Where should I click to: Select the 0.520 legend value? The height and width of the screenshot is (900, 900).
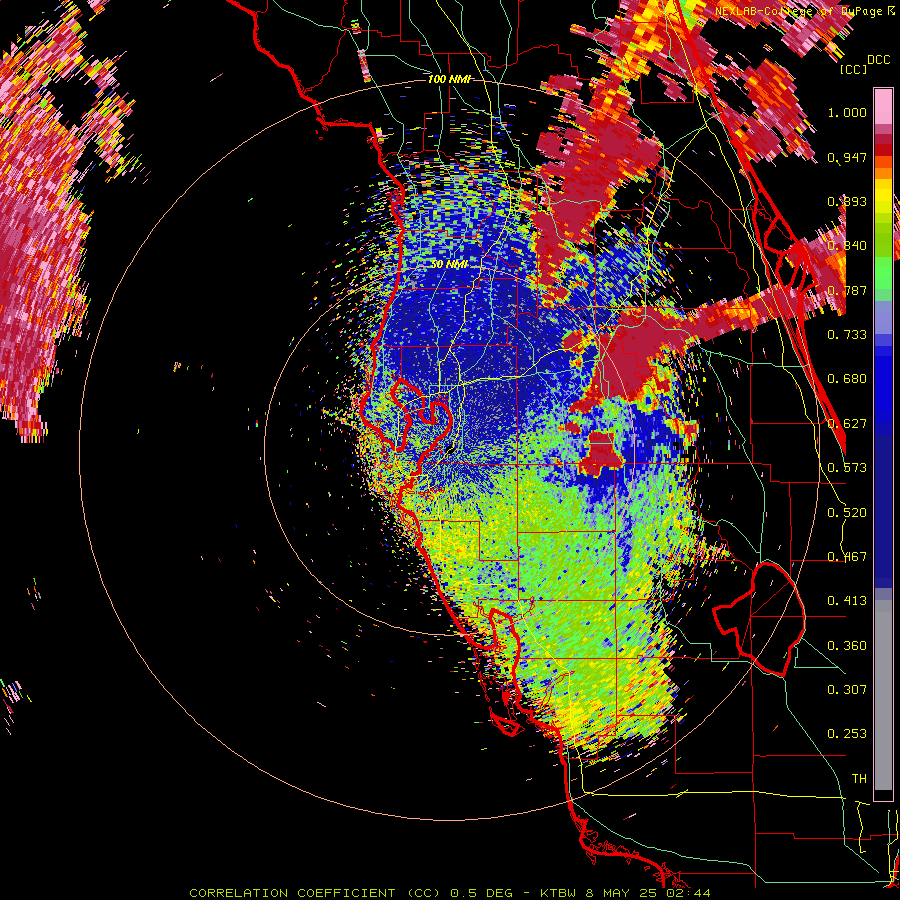pos(847,513)
